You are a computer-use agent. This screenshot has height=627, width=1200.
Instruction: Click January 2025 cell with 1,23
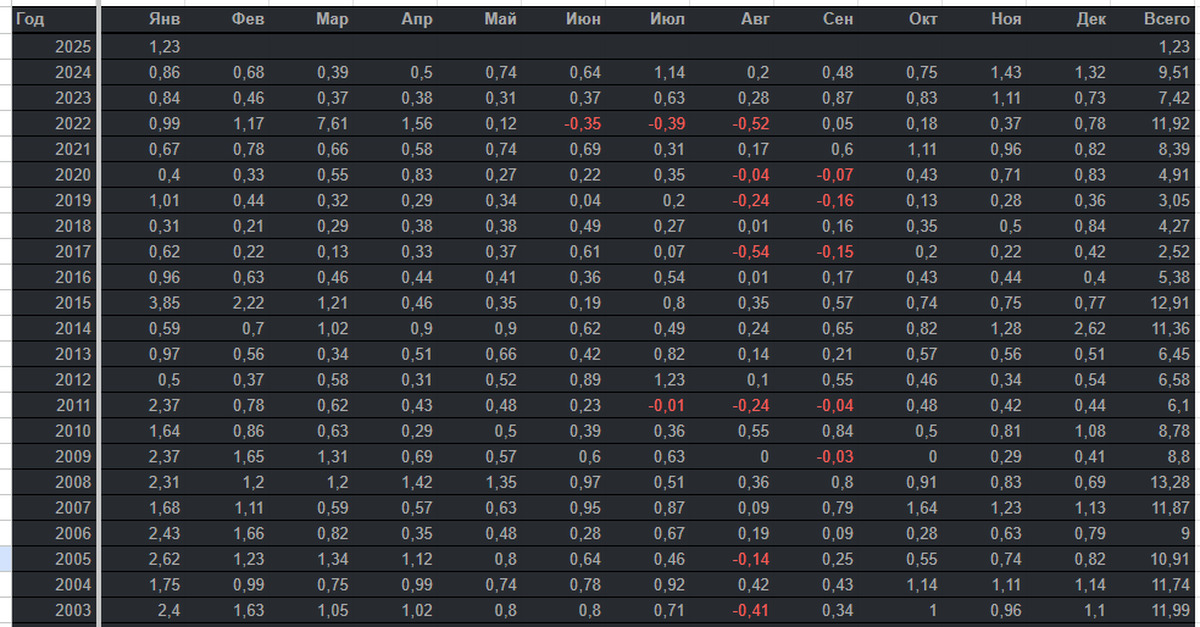point(164,46)
